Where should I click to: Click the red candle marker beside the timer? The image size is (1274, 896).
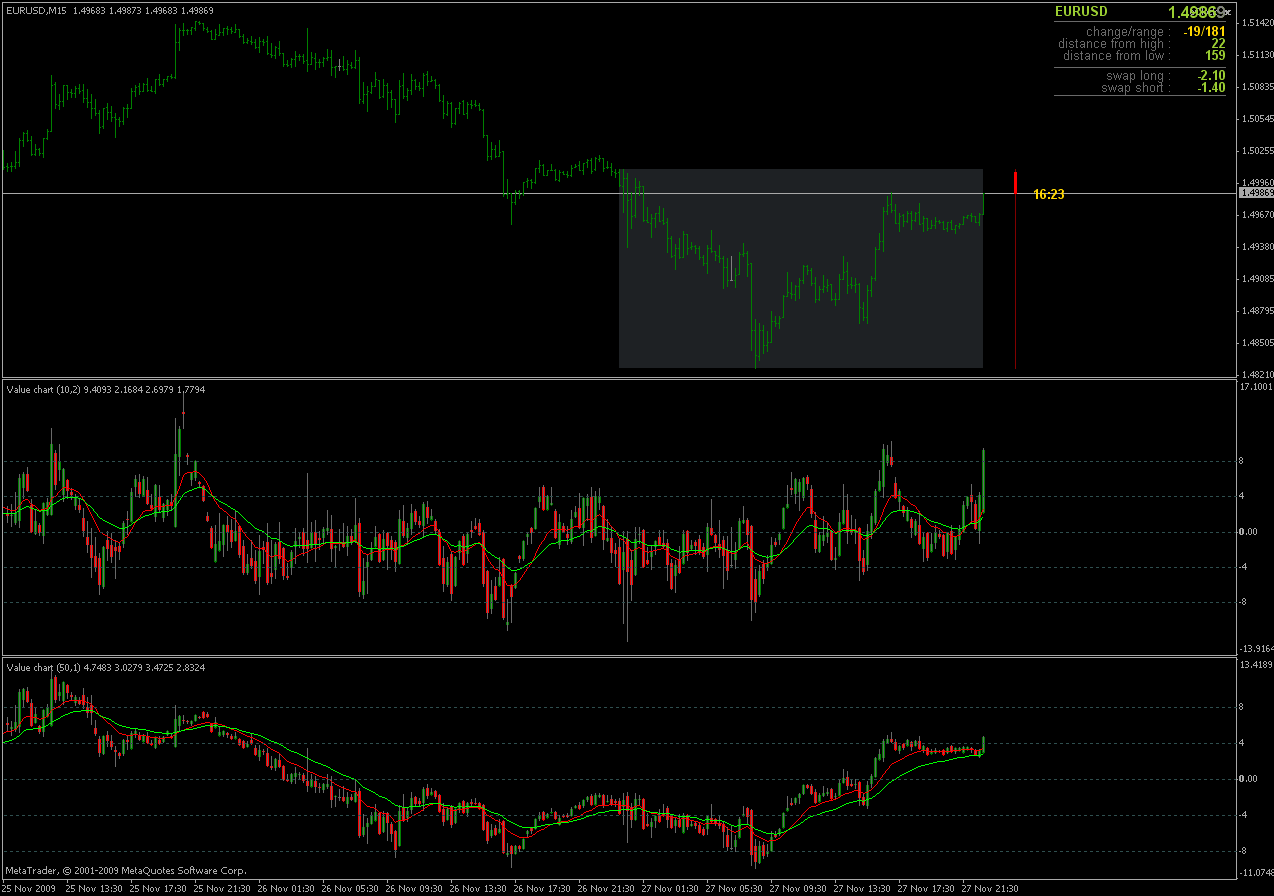point(1015,182)
